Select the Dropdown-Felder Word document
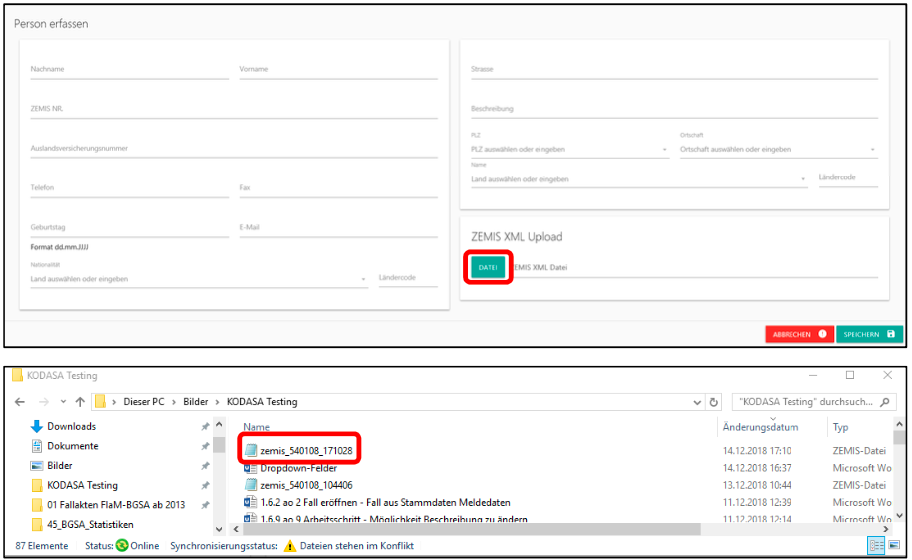 300,468
